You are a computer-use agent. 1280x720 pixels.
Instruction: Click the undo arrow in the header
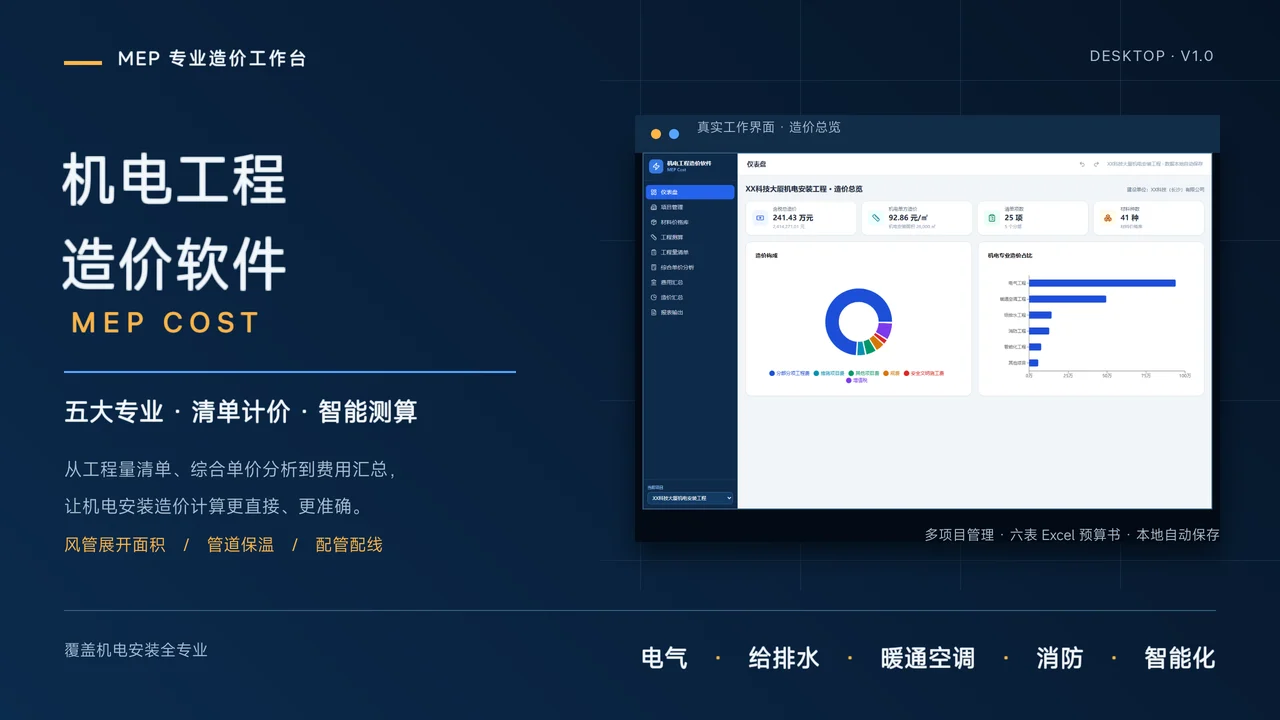(x=1082, y=164)
